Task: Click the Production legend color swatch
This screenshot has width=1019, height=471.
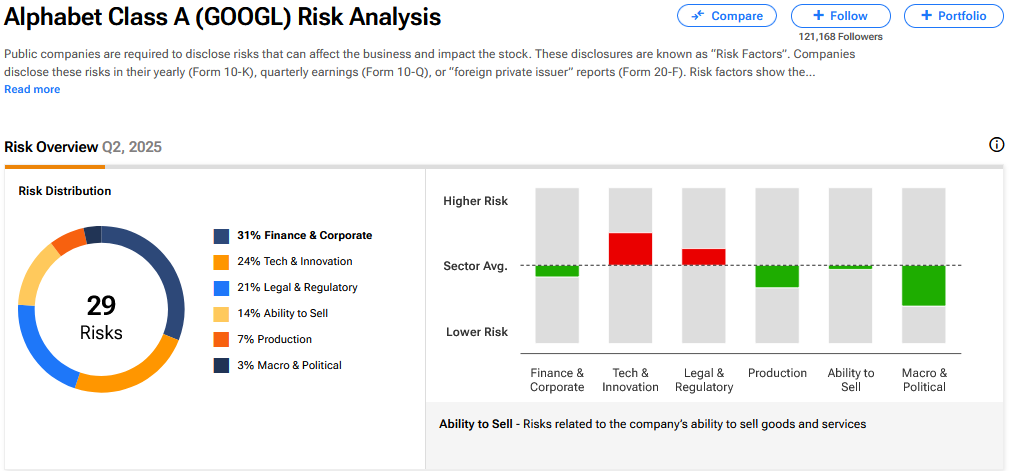Action: 222,340
